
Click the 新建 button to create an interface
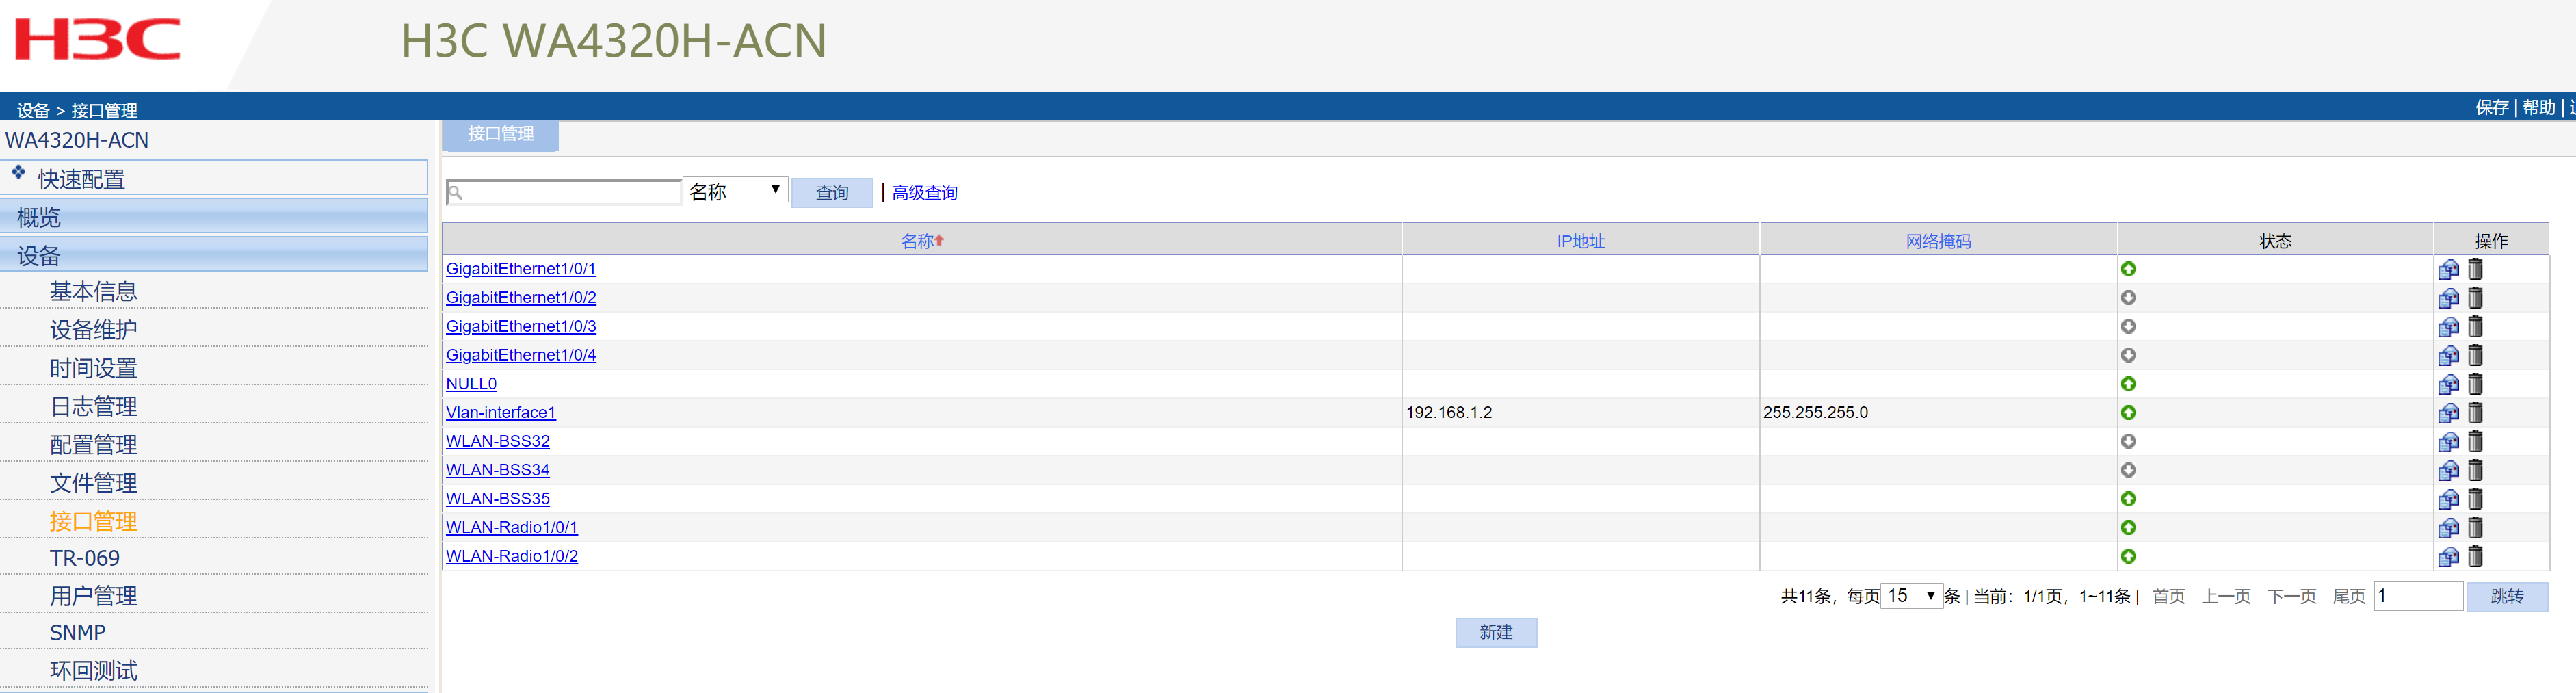click(1496, 632)
